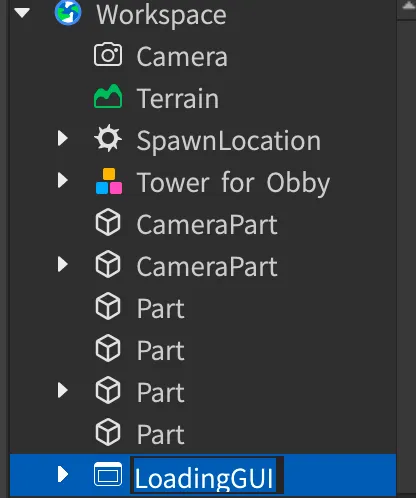Expand the SpawnLocation item

[x=62, y=138]
